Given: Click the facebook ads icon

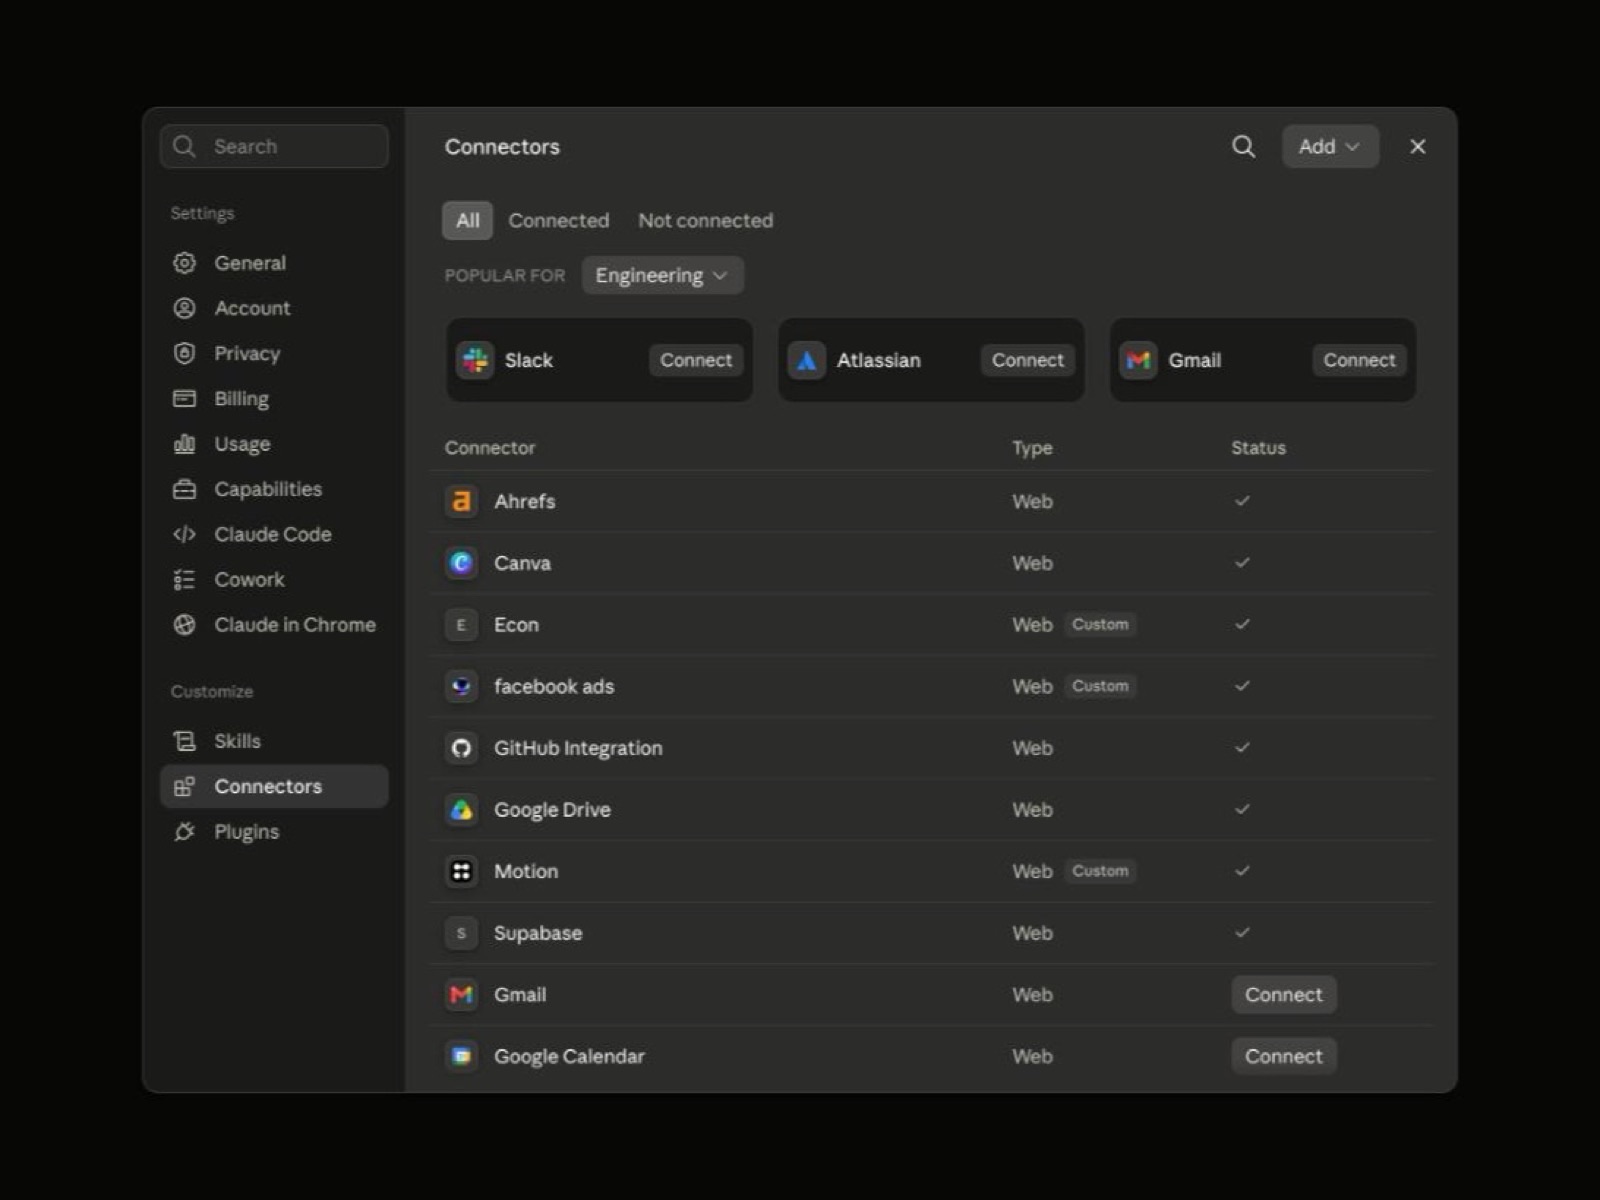Looking at the screenshot, I should coord(461,686).
